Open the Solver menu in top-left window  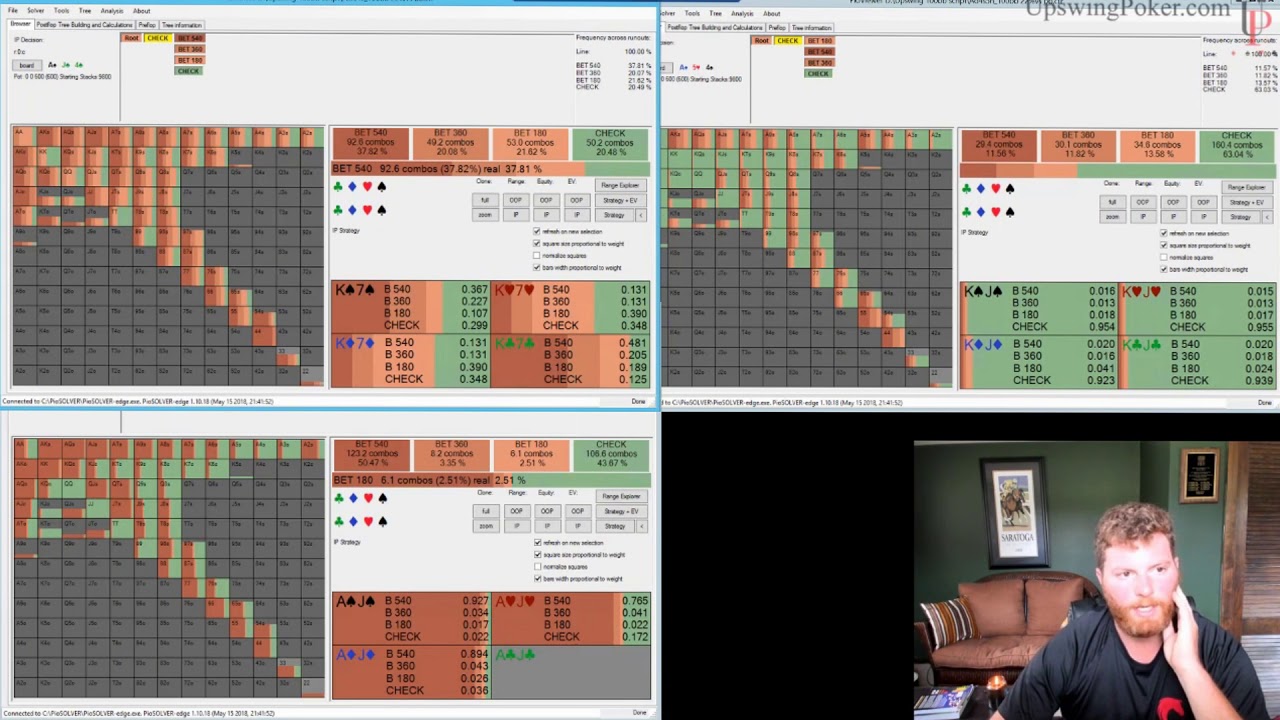pos(36,11)
